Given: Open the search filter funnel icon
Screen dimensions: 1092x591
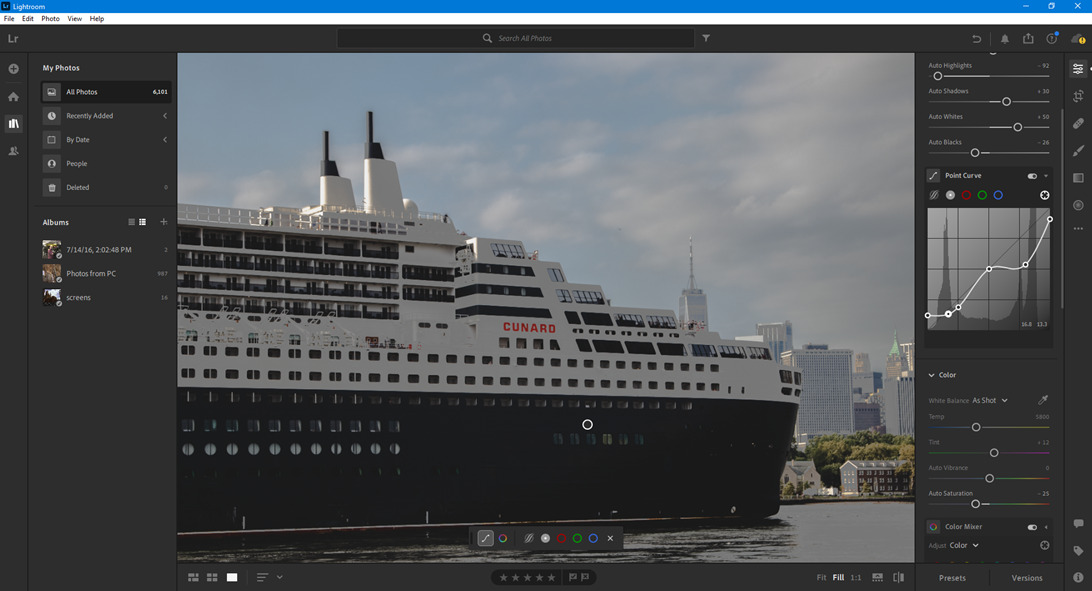Looking at the screenshot, I should pos(705,38).
